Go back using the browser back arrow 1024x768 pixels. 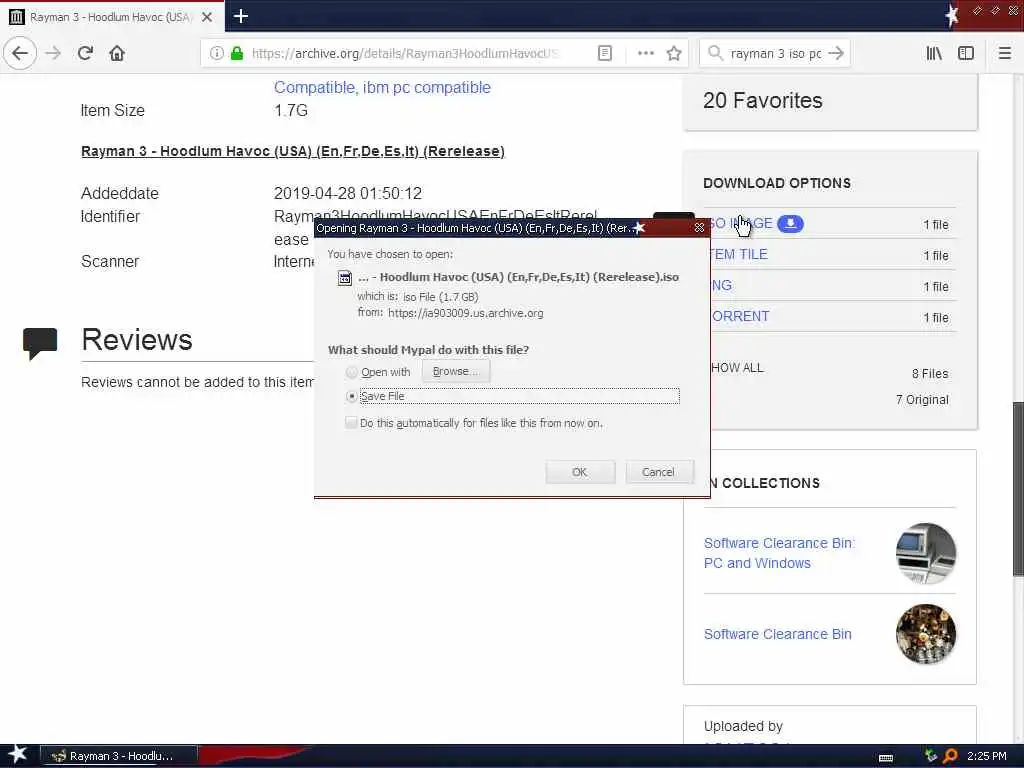click(x=20, y=53)
